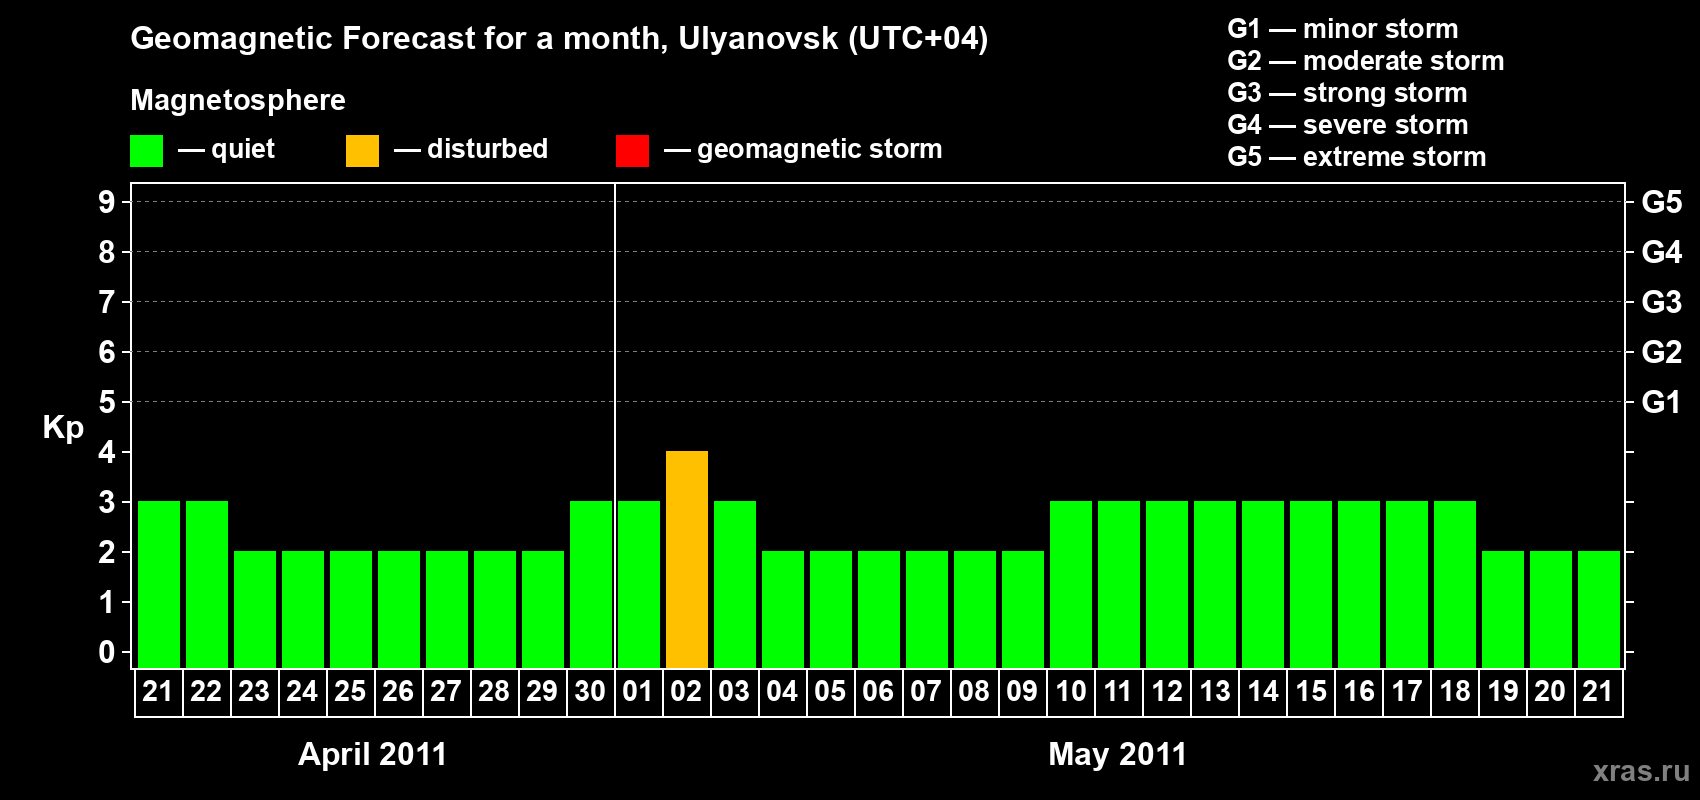Click 'G3 — strong storm' legend line
This screenshot has width=1700, height=800.
[x=1347, y=93]
